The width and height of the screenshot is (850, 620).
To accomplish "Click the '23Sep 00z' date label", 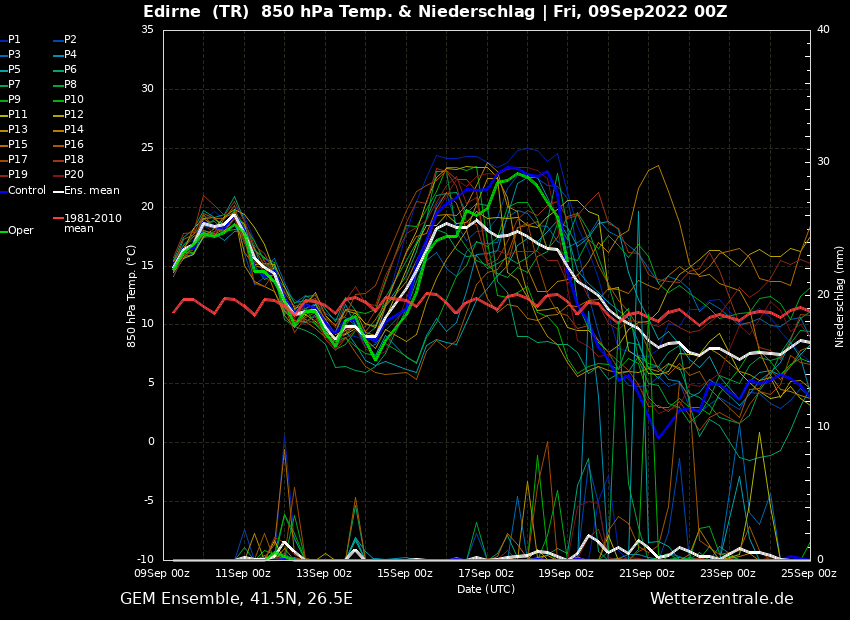I will pyautogui.click(x=728, y=573).
